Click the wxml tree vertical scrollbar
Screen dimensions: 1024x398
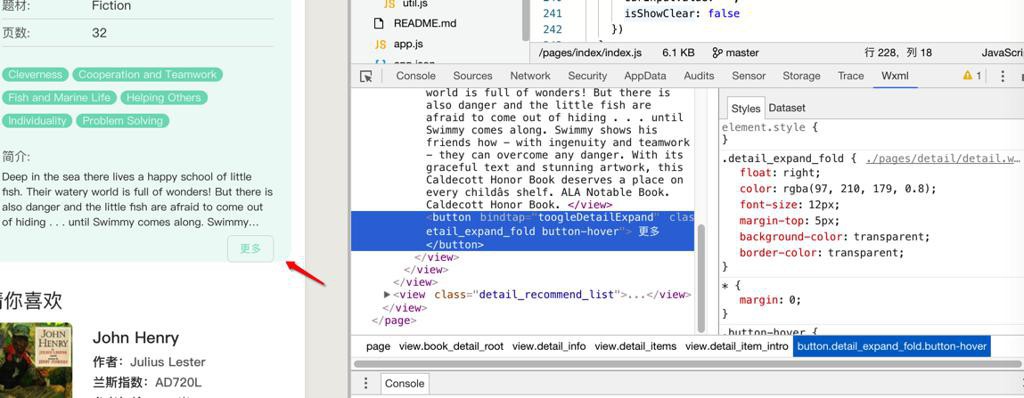[x=701, y=278]
